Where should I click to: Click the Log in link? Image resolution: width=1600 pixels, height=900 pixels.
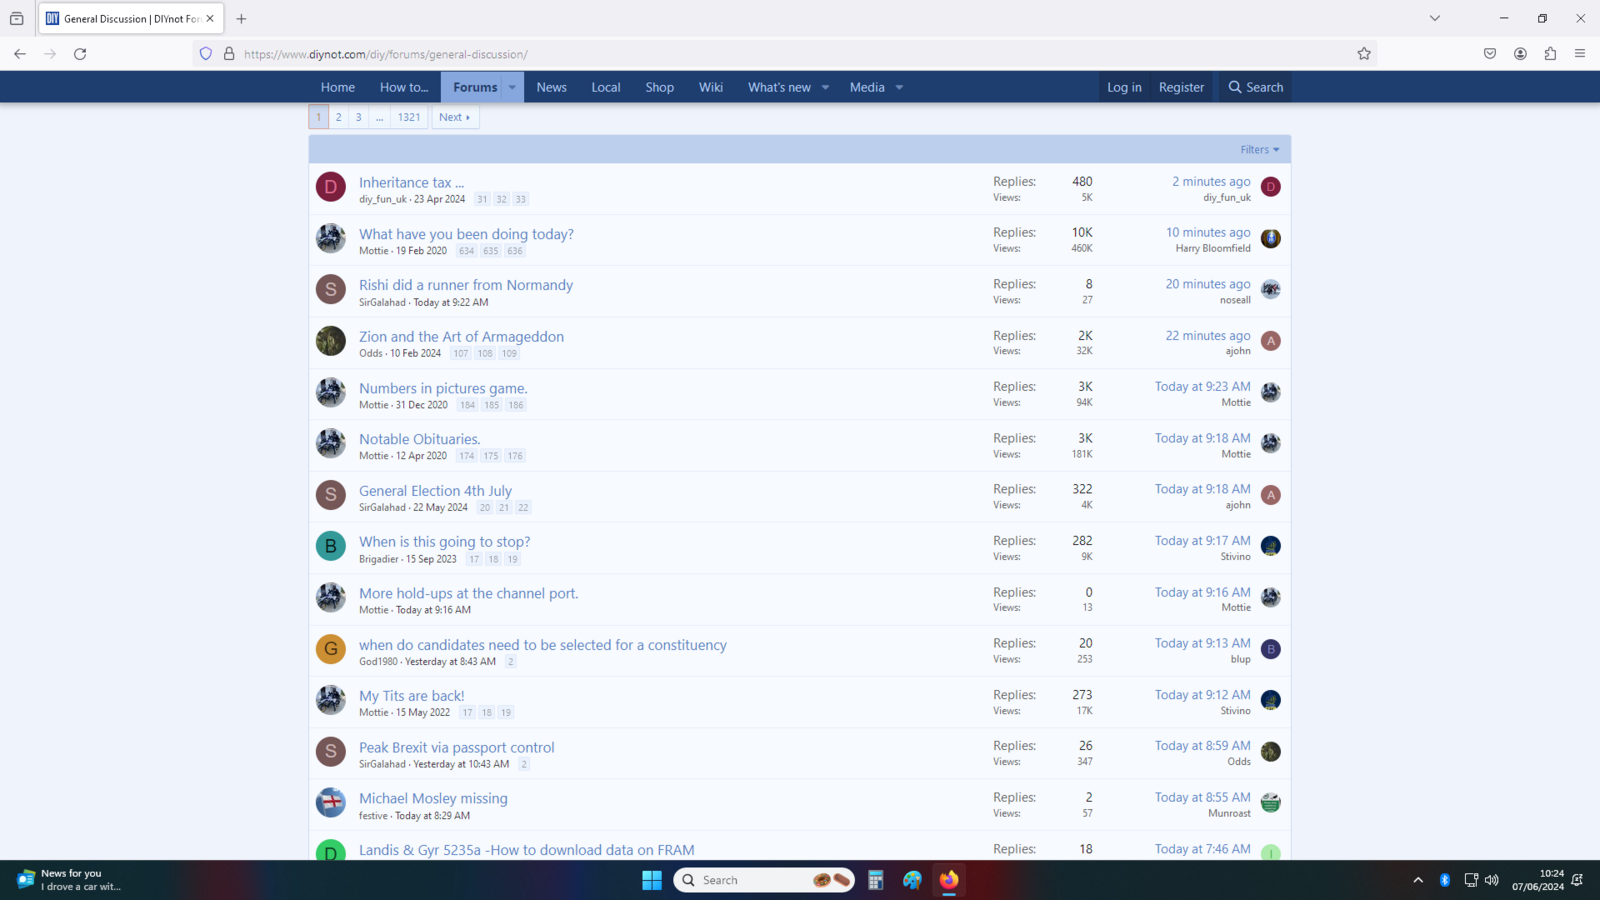[x=1123, y=87]
